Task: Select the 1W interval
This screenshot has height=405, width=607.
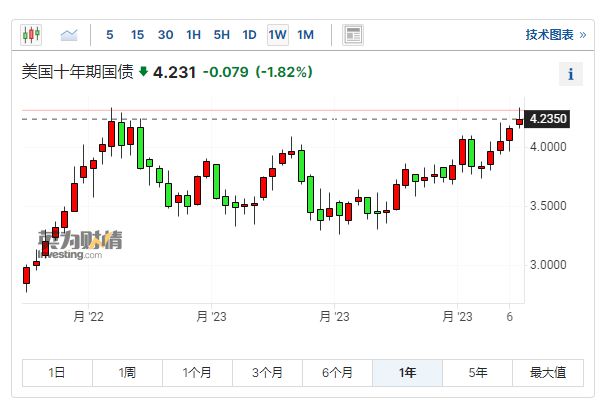Action: [278, 35]
